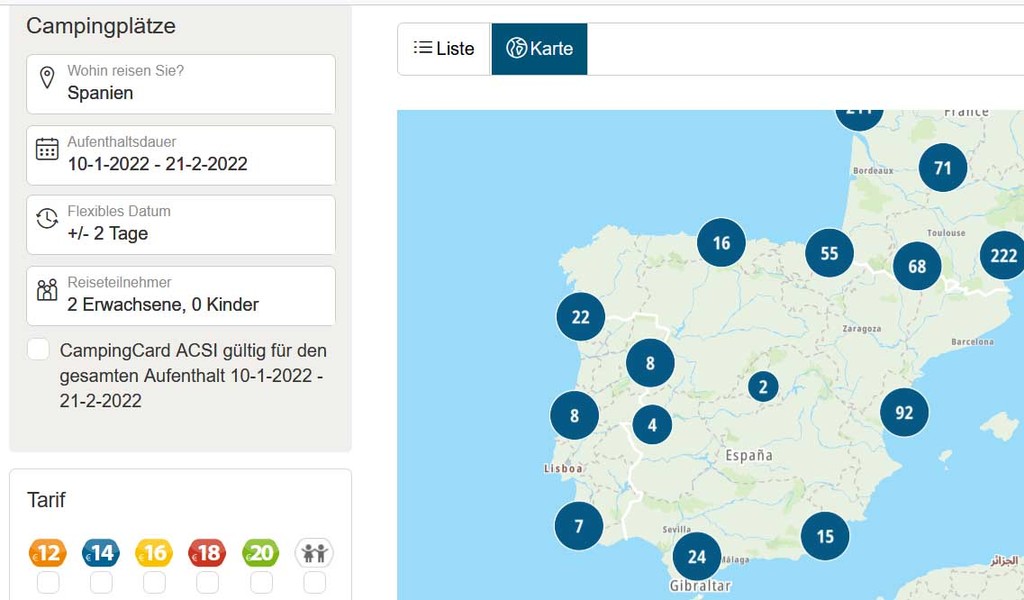Open map cluster 4 on the map
Screen dimensions: 1024x600
pos(652,424)
